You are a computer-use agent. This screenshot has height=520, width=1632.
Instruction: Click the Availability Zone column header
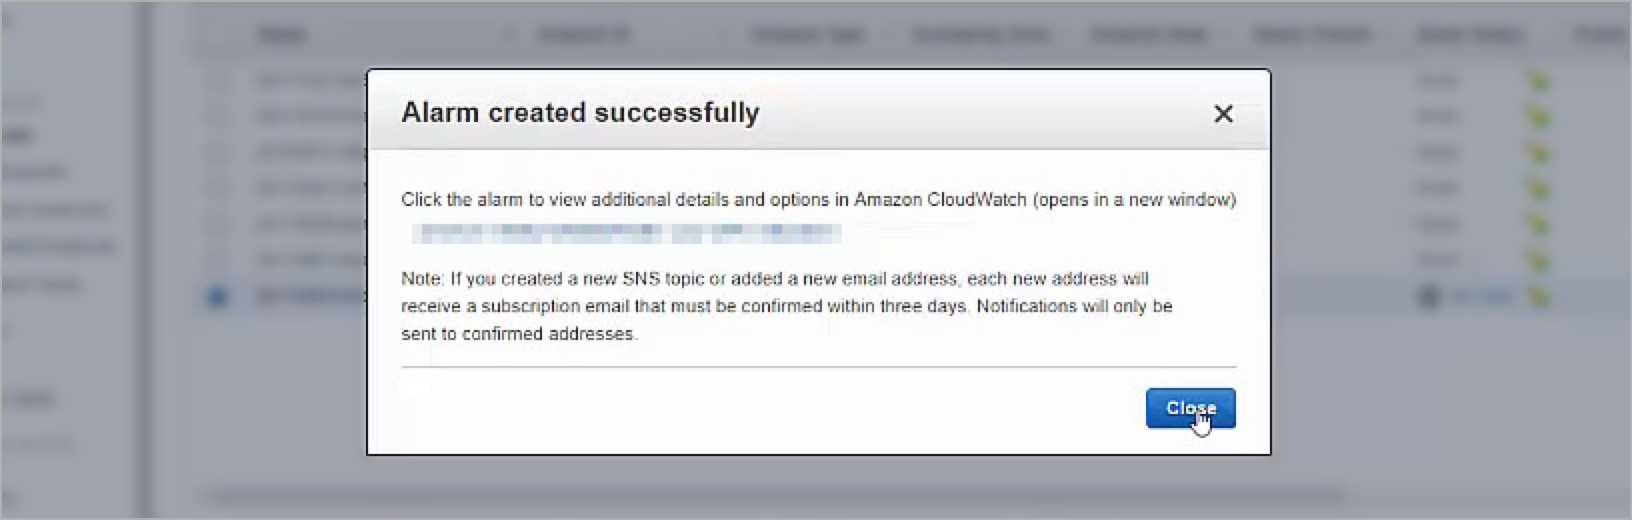point(980,35)
